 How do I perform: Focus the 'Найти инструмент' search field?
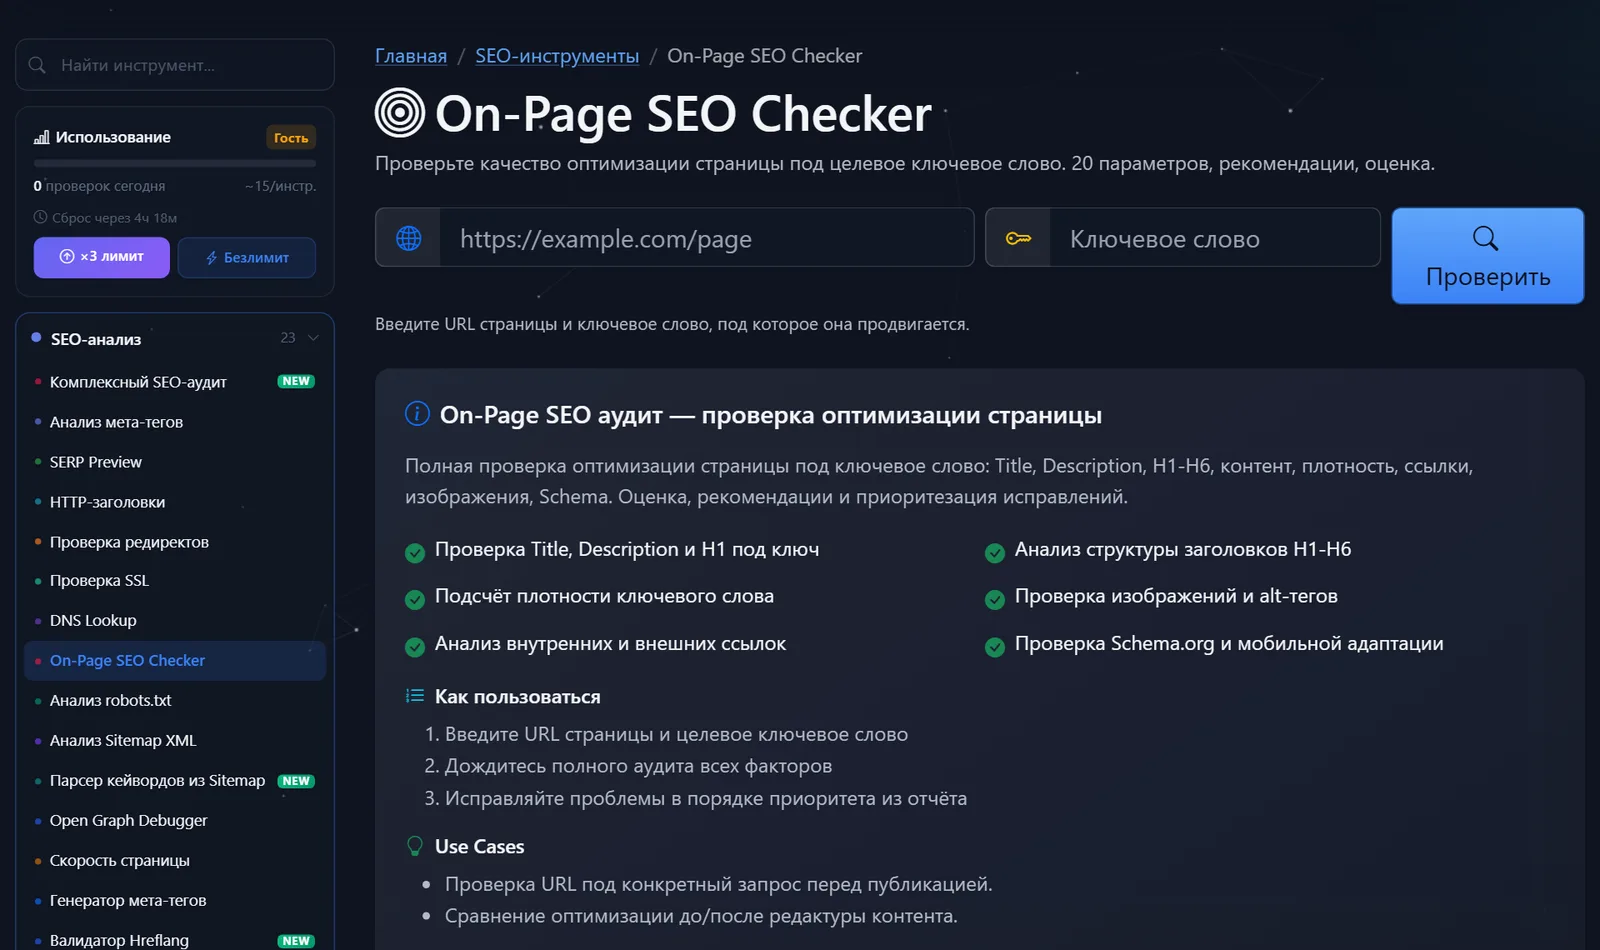point(175,65)
